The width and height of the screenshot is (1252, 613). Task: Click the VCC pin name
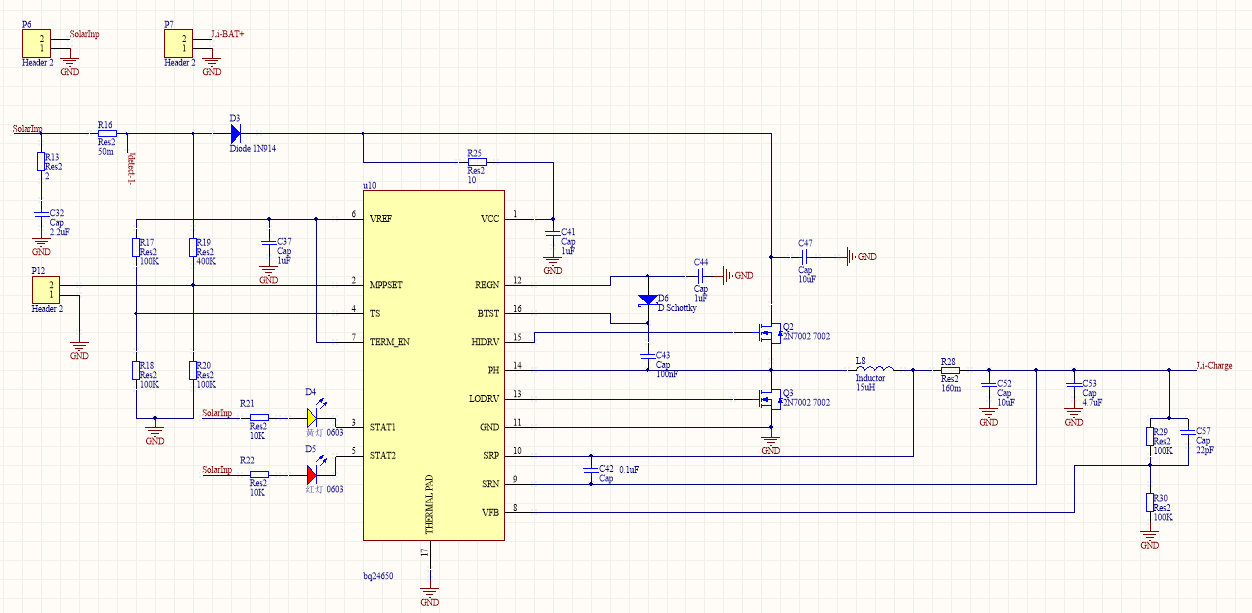(x=488, y=218)
